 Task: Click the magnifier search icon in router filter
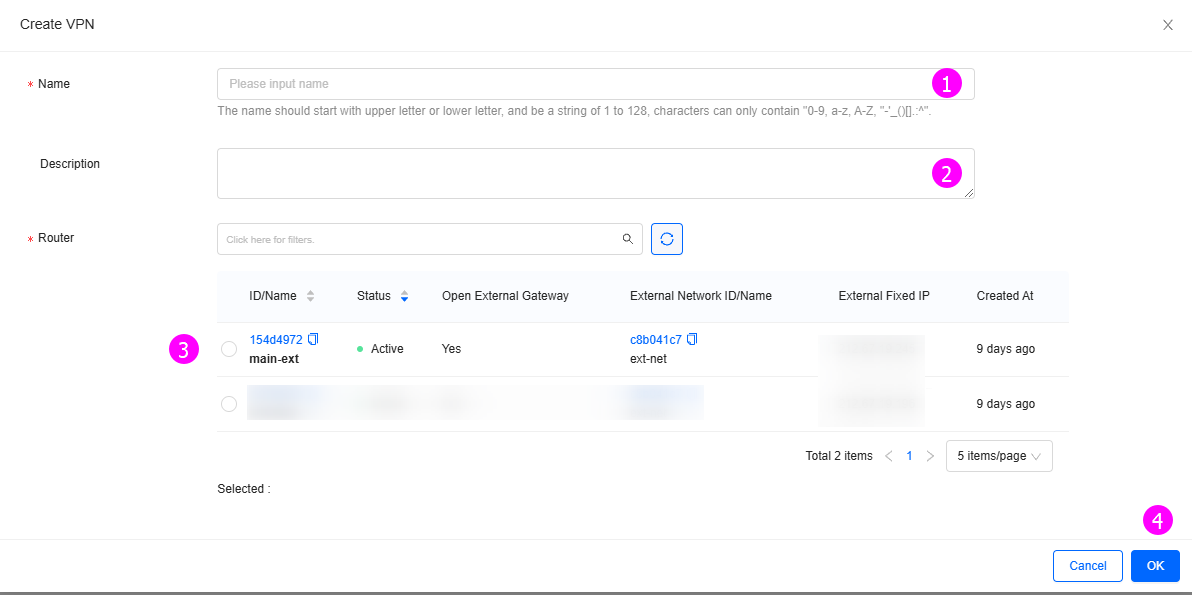click(627, 239)
